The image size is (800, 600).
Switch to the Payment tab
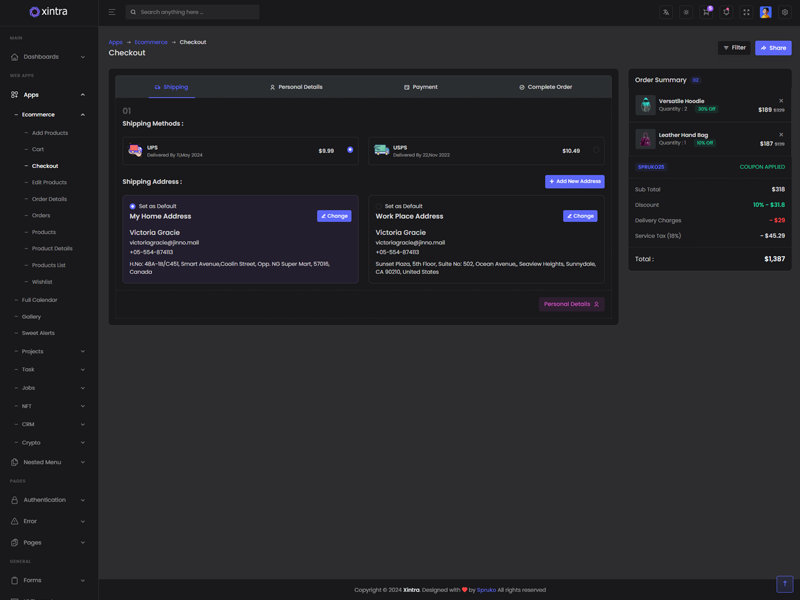coord(421,87)
